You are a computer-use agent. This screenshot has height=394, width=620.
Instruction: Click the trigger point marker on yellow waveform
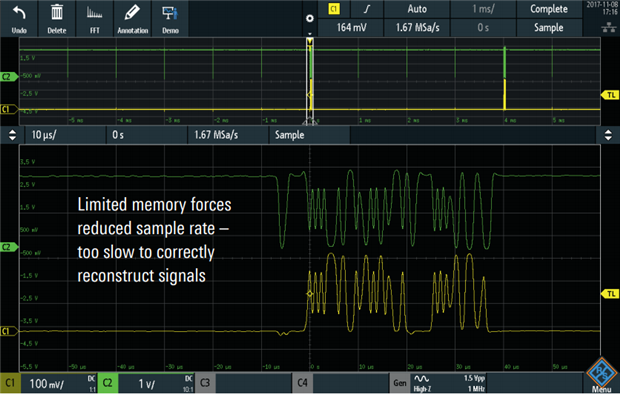(x=310, y=294)
